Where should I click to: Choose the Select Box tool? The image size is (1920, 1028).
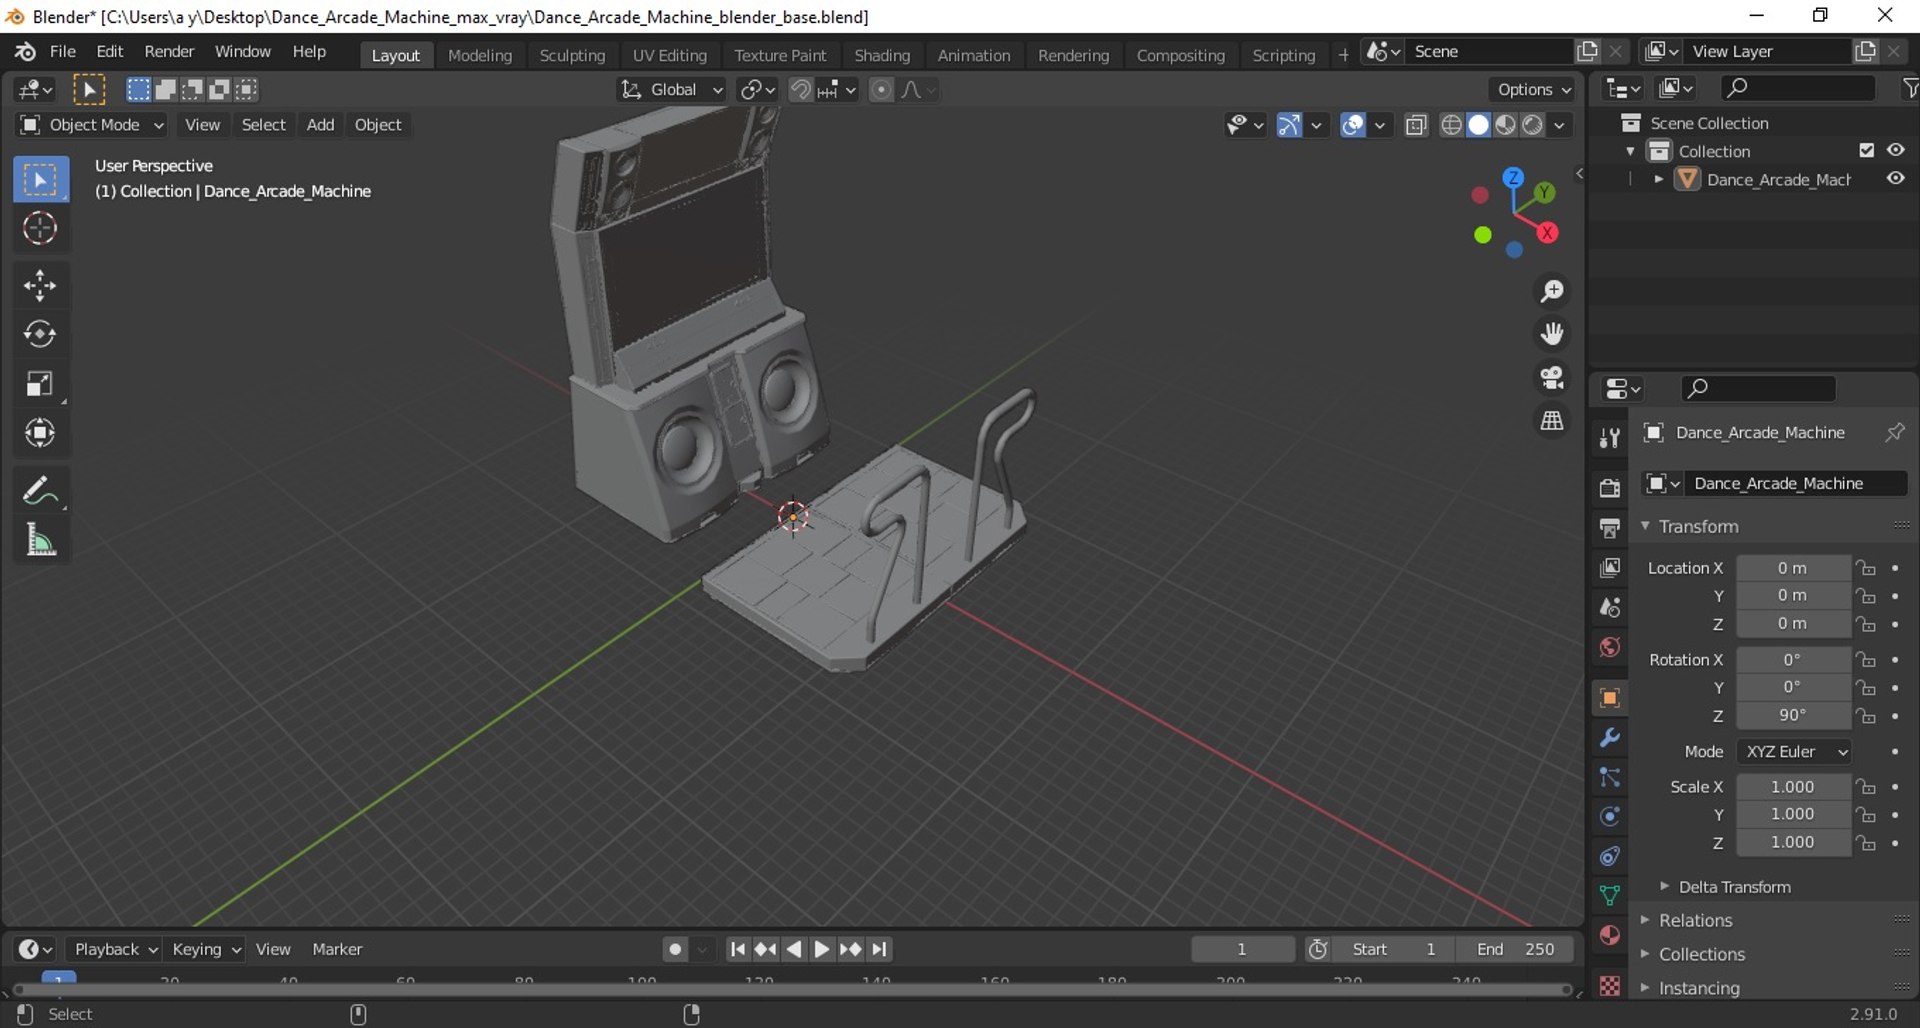click(x=40, y=180)
